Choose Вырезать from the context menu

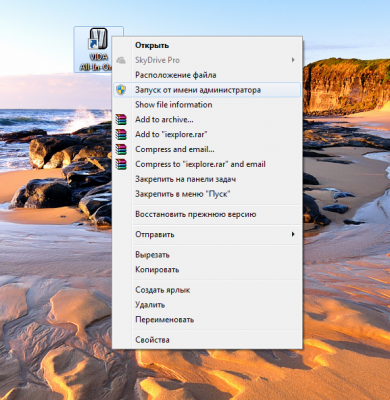207,255
